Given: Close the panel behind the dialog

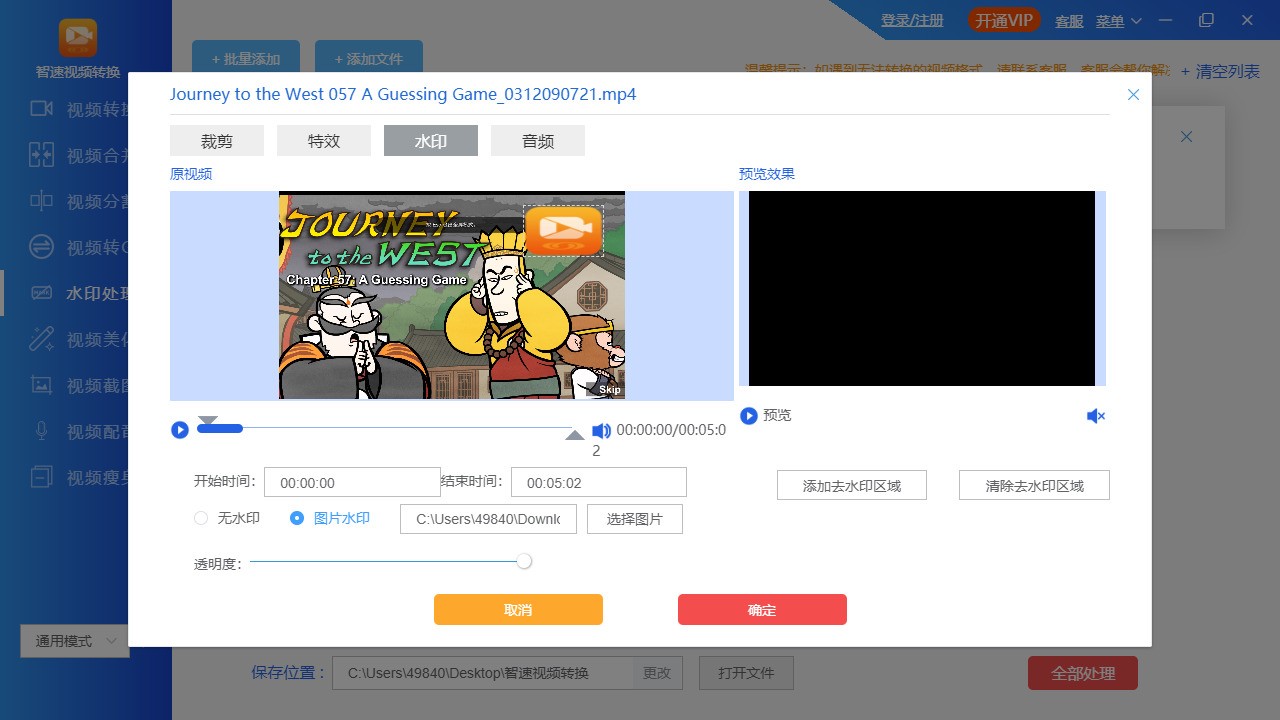Looking at the screenshot, I should point(1186,137).
